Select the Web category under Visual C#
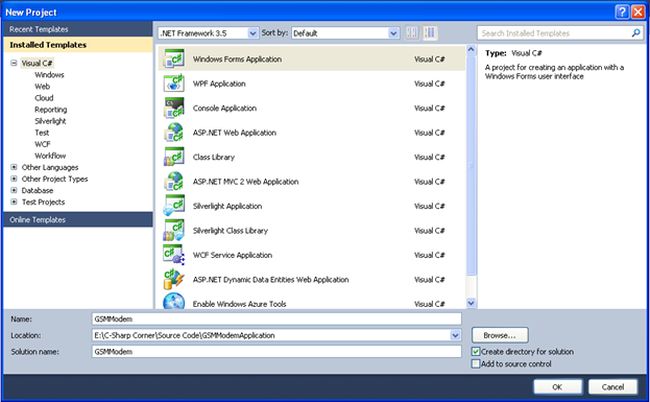This screenshot has height=402, width=650. coord(42,86)
